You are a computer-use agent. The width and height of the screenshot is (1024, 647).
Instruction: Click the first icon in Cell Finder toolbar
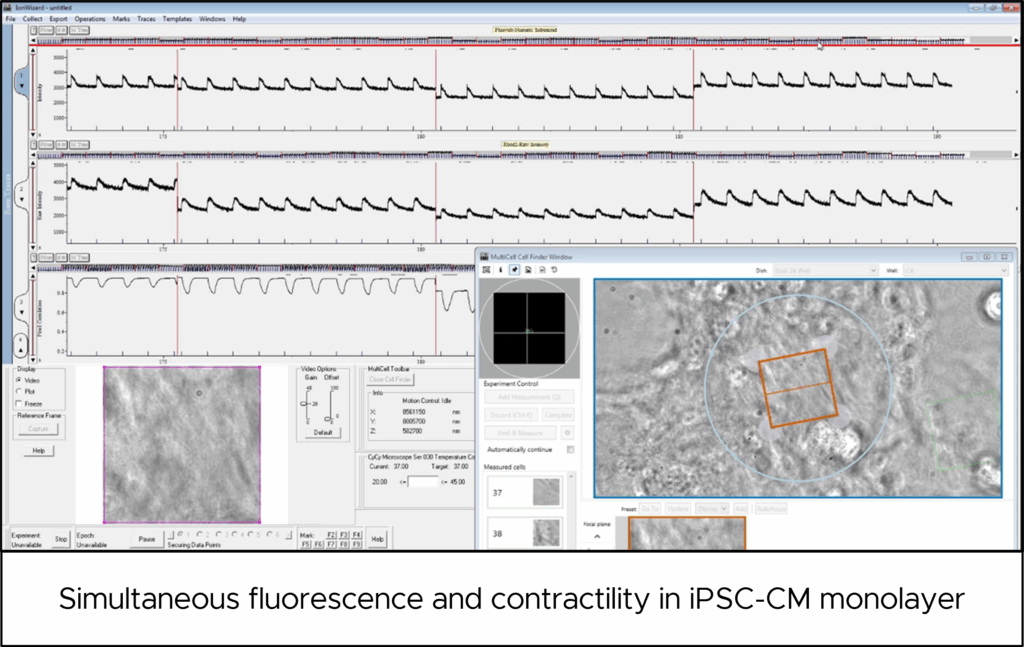coord(486,270)
